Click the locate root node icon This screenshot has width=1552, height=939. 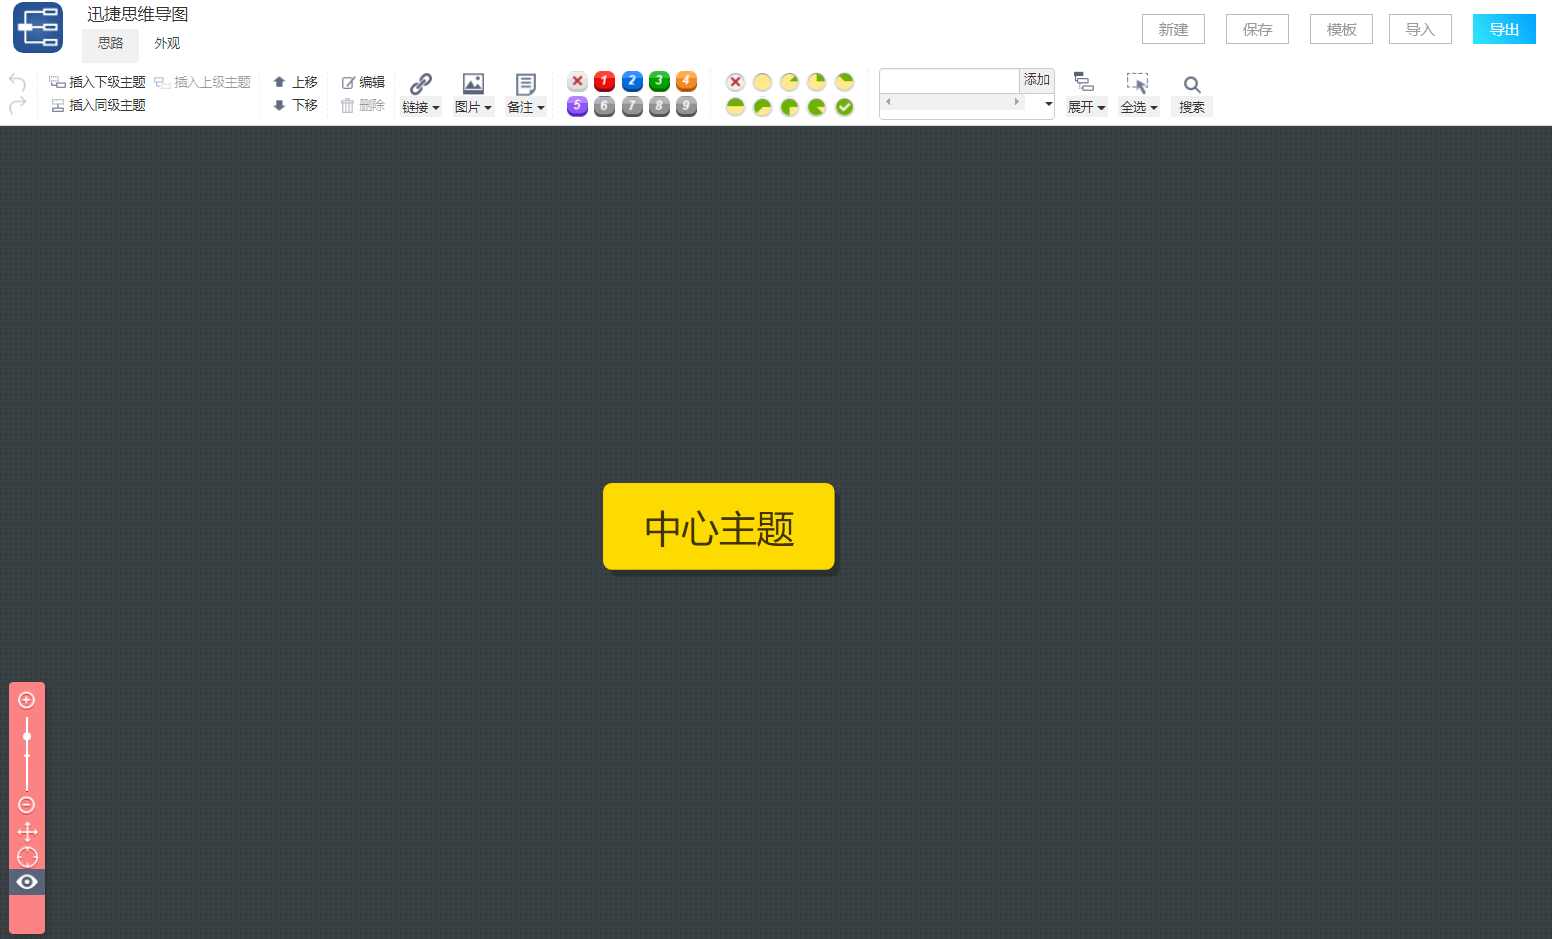pos(27,857)
